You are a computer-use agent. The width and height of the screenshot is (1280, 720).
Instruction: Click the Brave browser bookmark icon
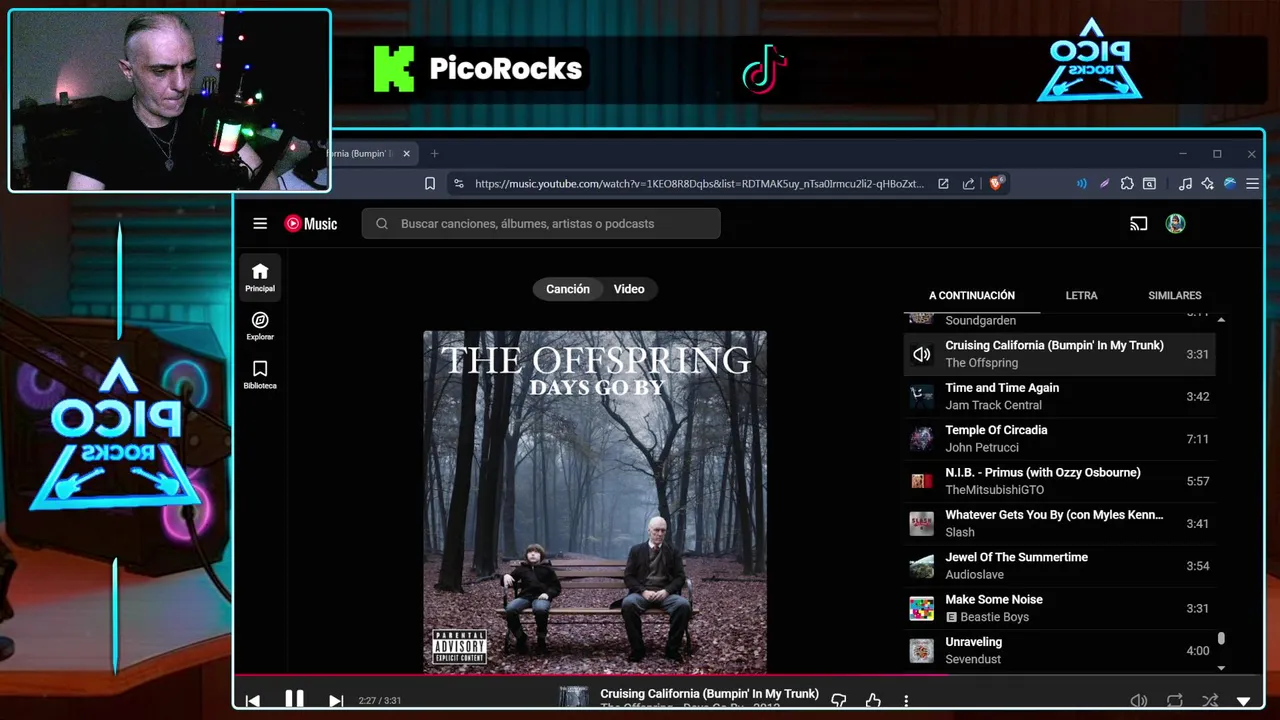coord(430,184)
